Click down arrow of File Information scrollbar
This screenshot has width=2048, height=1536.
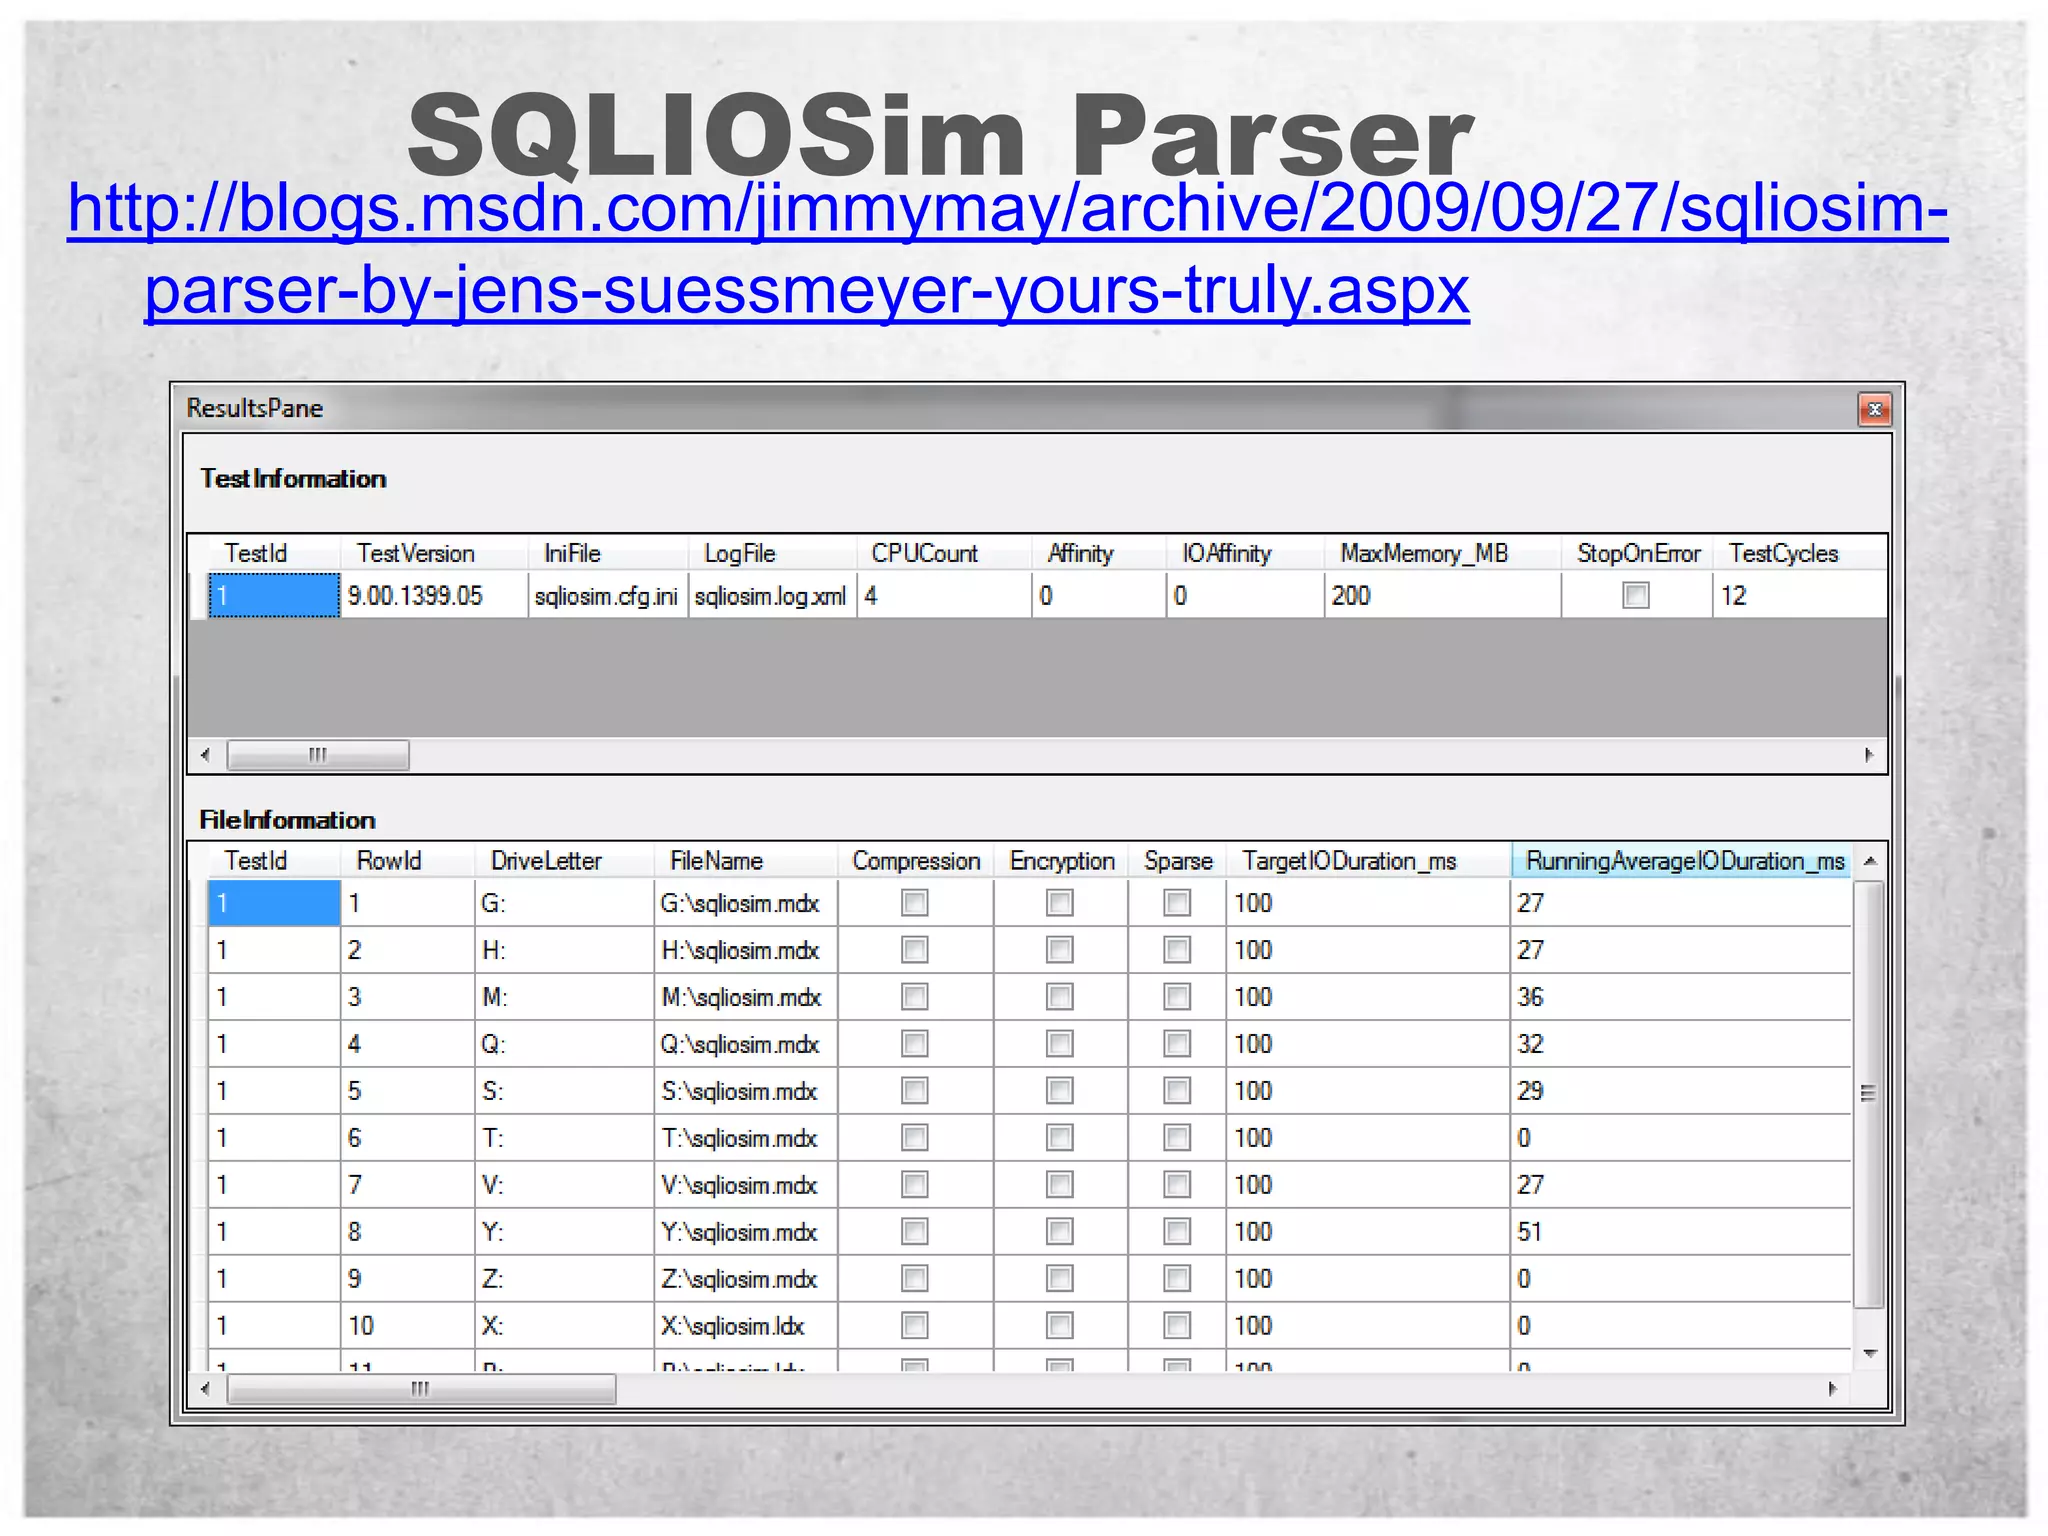click(1870, 1353)
